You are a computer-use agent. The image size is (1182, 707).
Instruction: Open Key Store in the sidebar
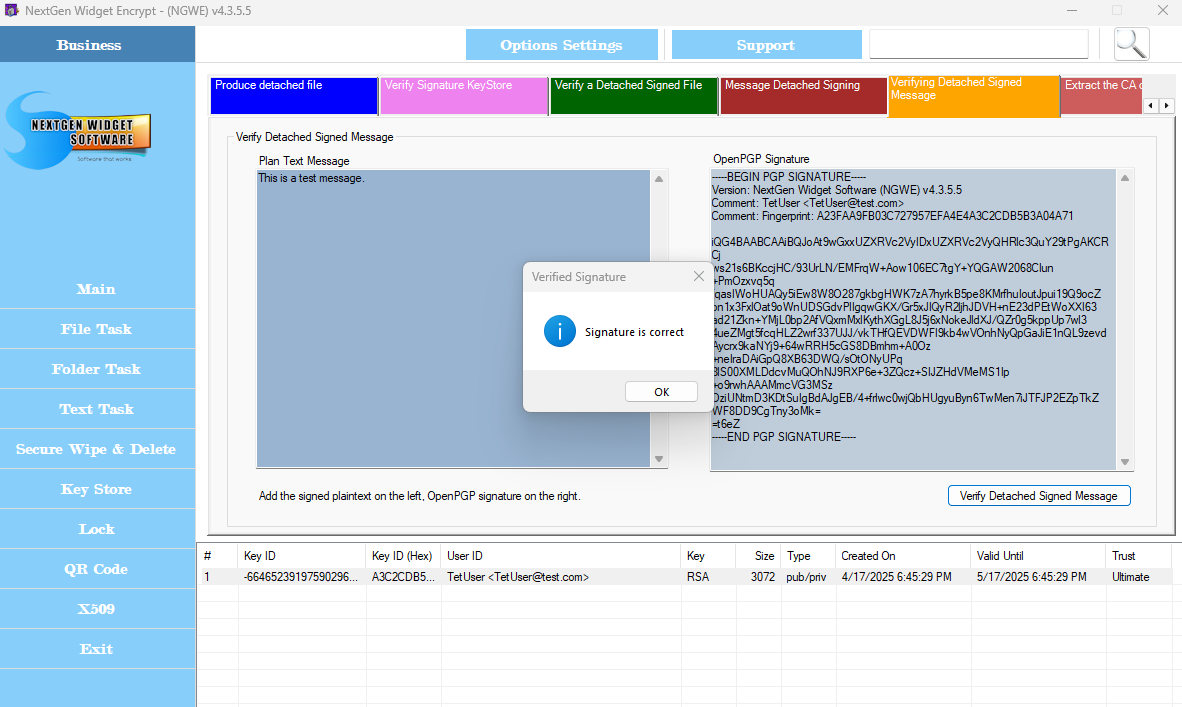pos(97,489)
